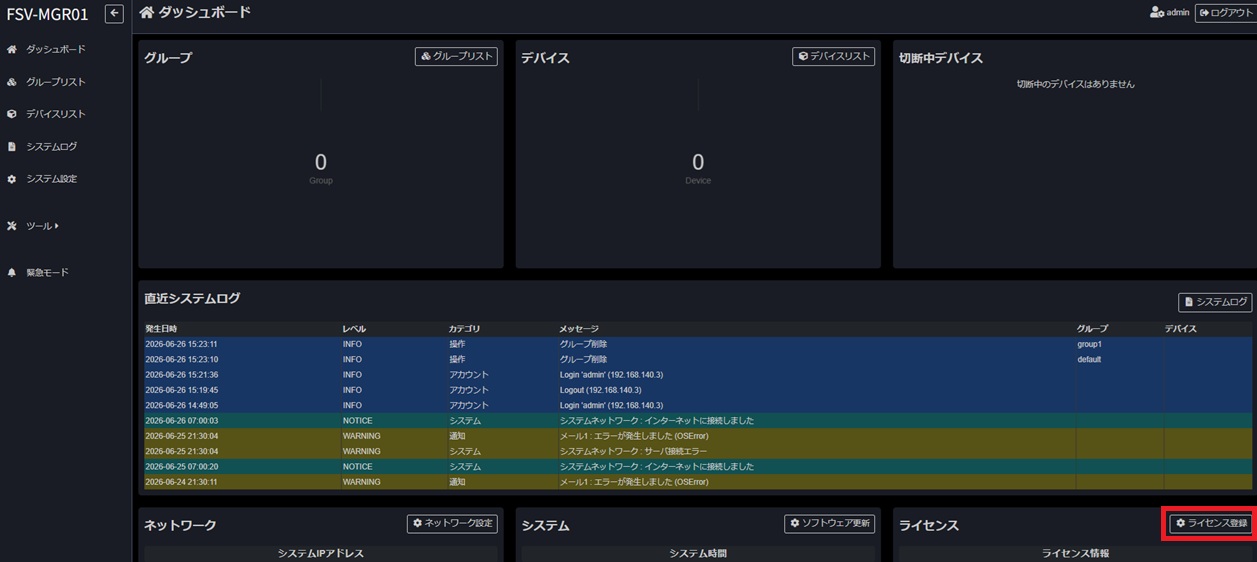Click デバイスリスト button in Device card
This screenshot has height=562, width=1257.
click(833, 57)
